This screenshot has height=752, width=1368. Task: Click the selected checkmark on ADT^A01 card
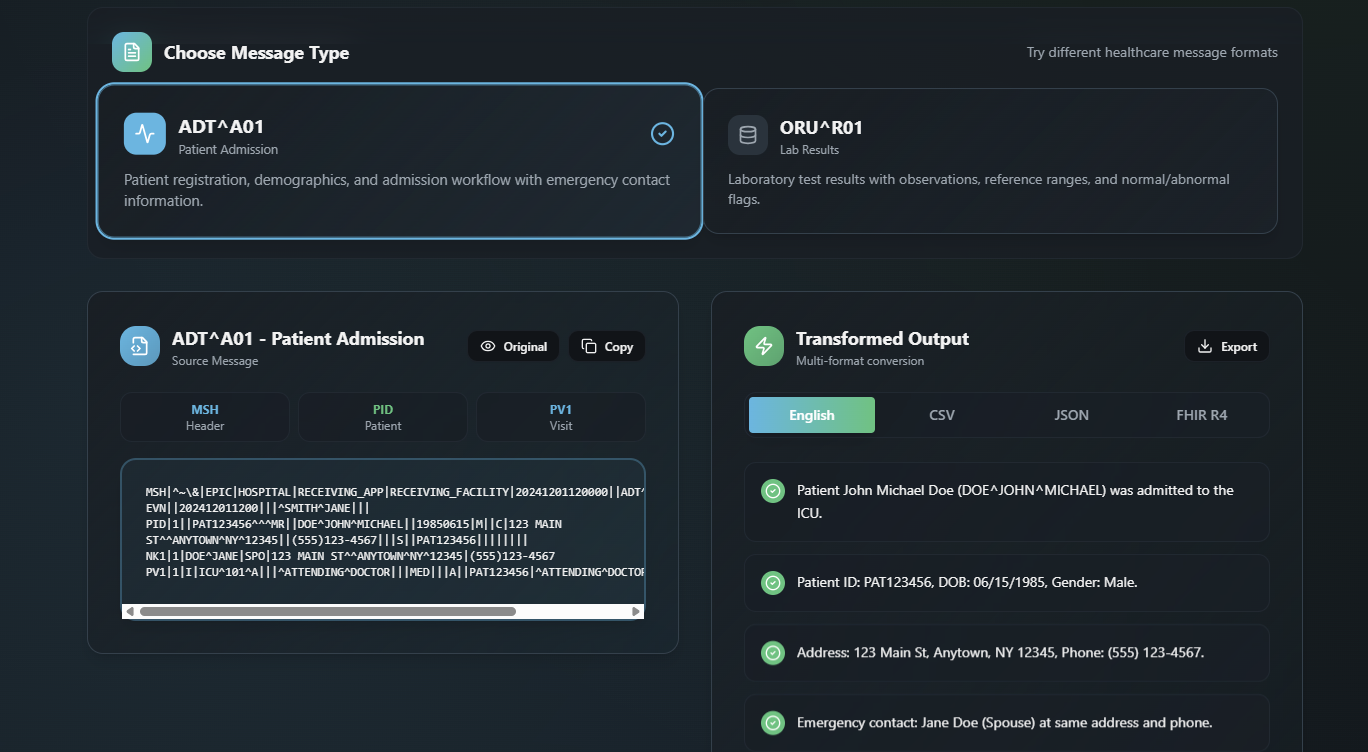click(662, 133)
